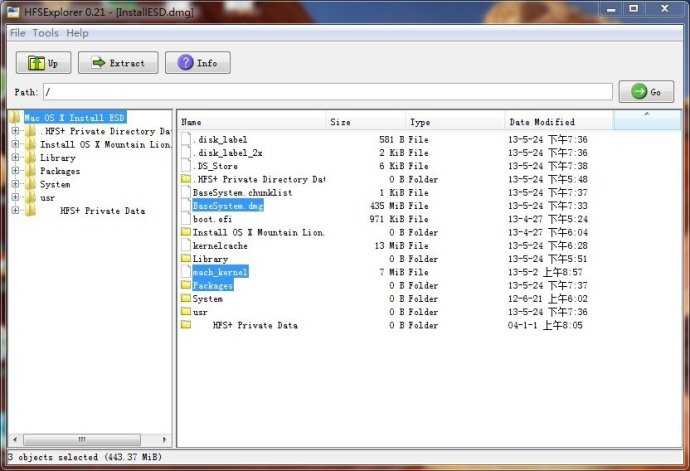Click folder icon of .HFS+ Private Directory Data row

coord(186,179)
